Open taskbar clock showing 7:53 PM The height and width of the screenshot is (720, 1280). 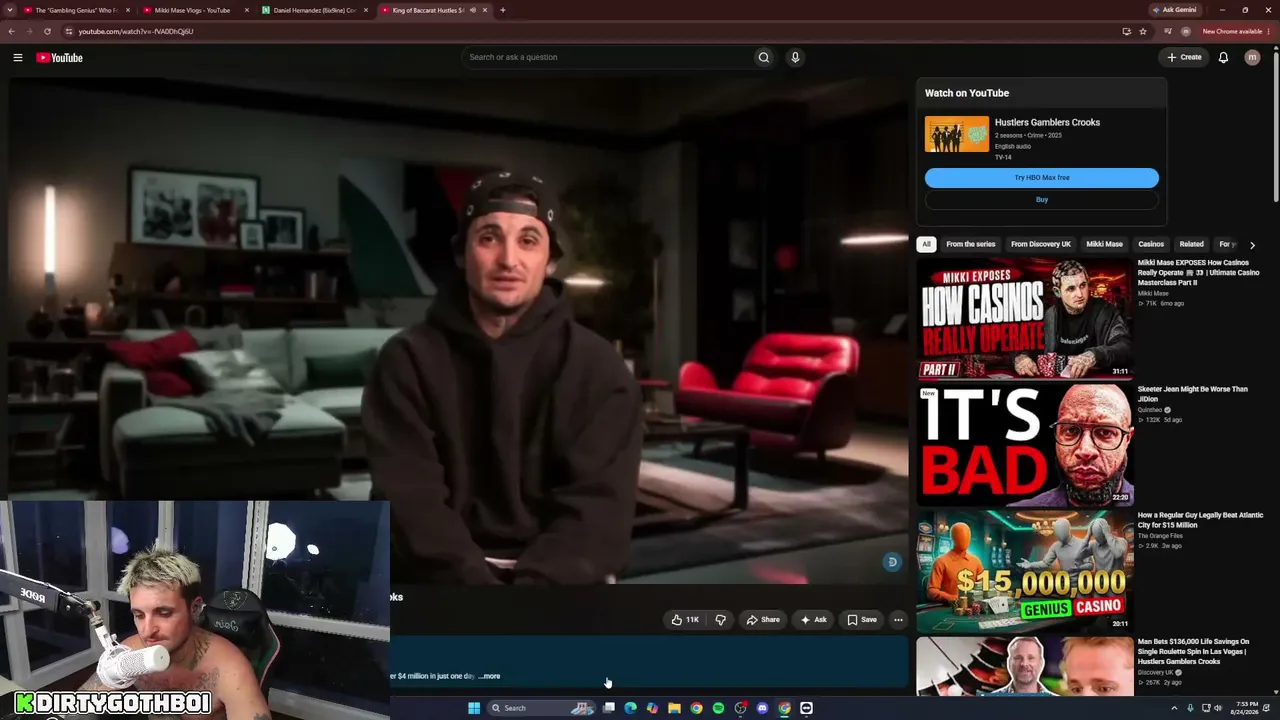click(x=1246, y=708)
